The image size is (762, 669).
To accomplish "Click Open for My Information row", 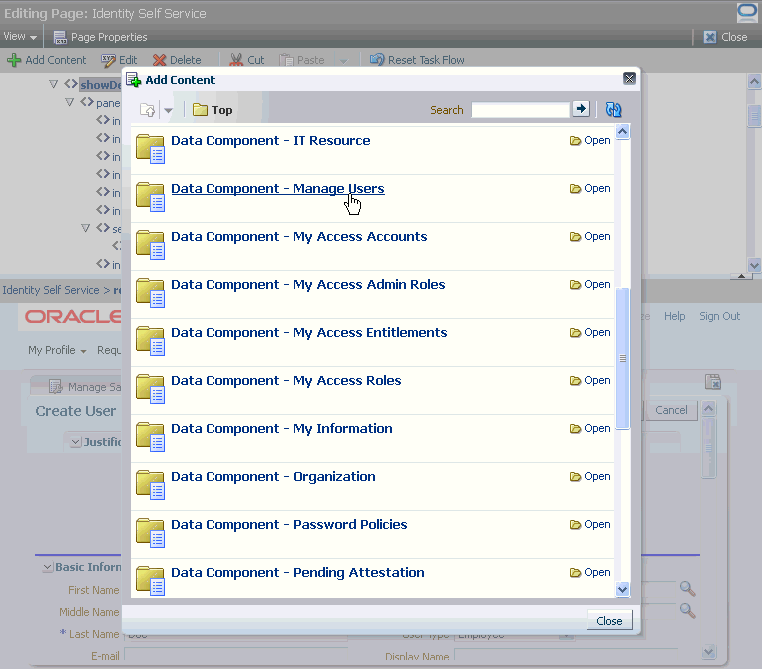I will [x=590, y=429].
